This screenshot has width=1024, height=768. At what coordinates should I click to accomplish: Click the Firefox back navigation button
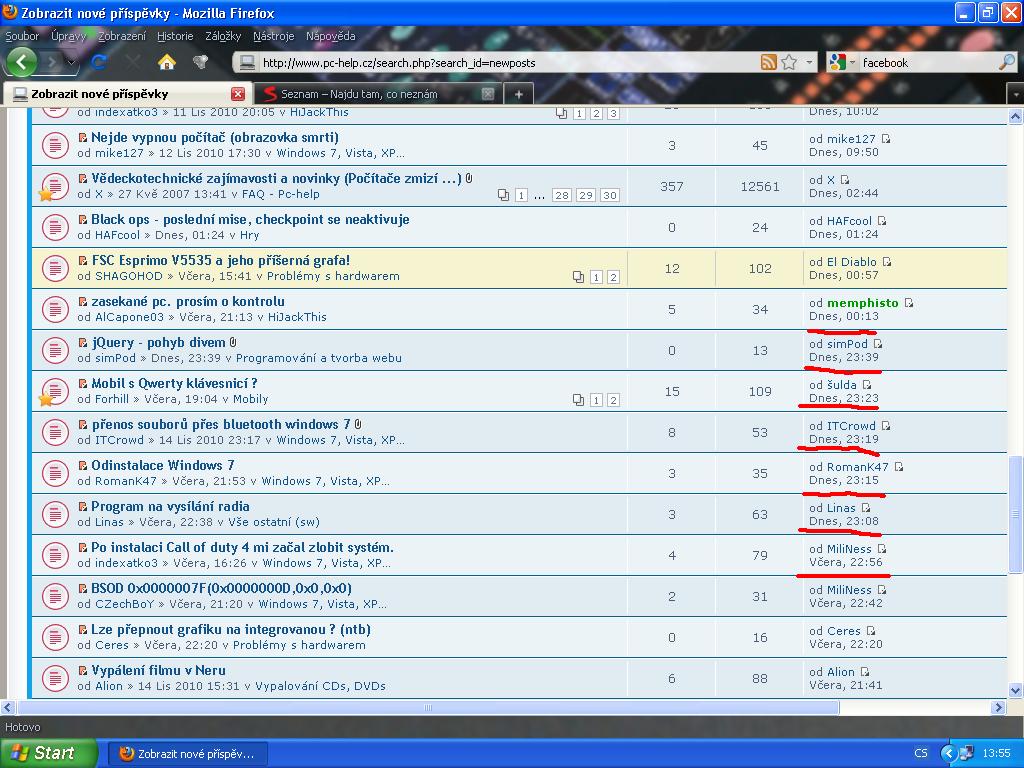tap(22, 63)
